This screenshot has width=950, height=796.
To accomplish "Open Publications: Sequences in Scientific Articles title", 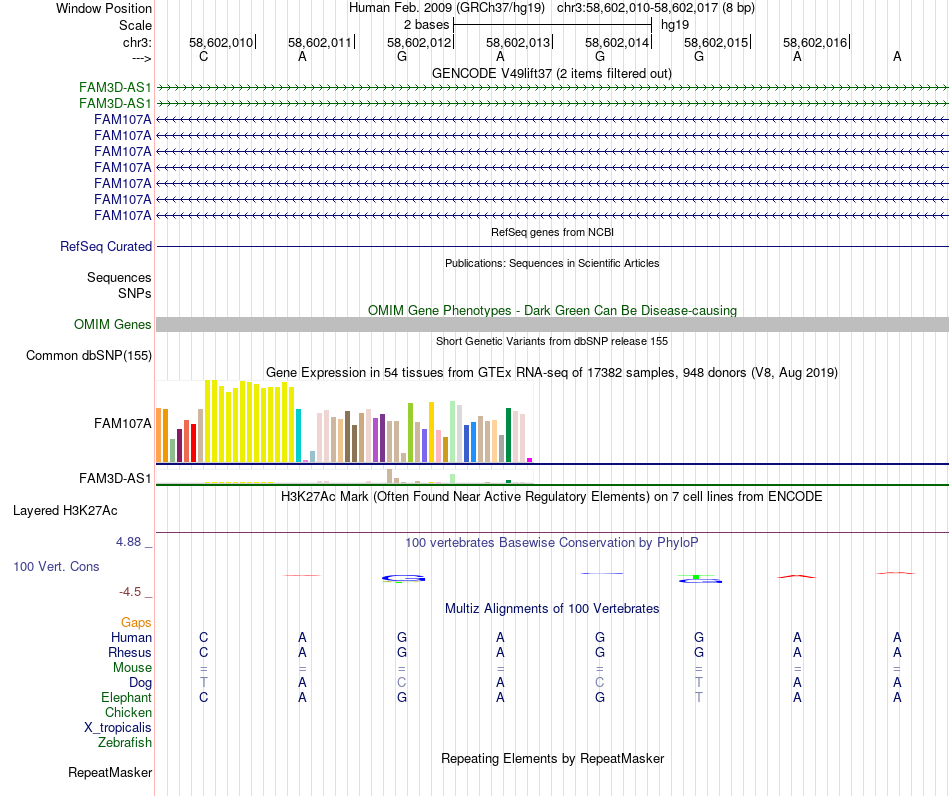I will point(552,263).
